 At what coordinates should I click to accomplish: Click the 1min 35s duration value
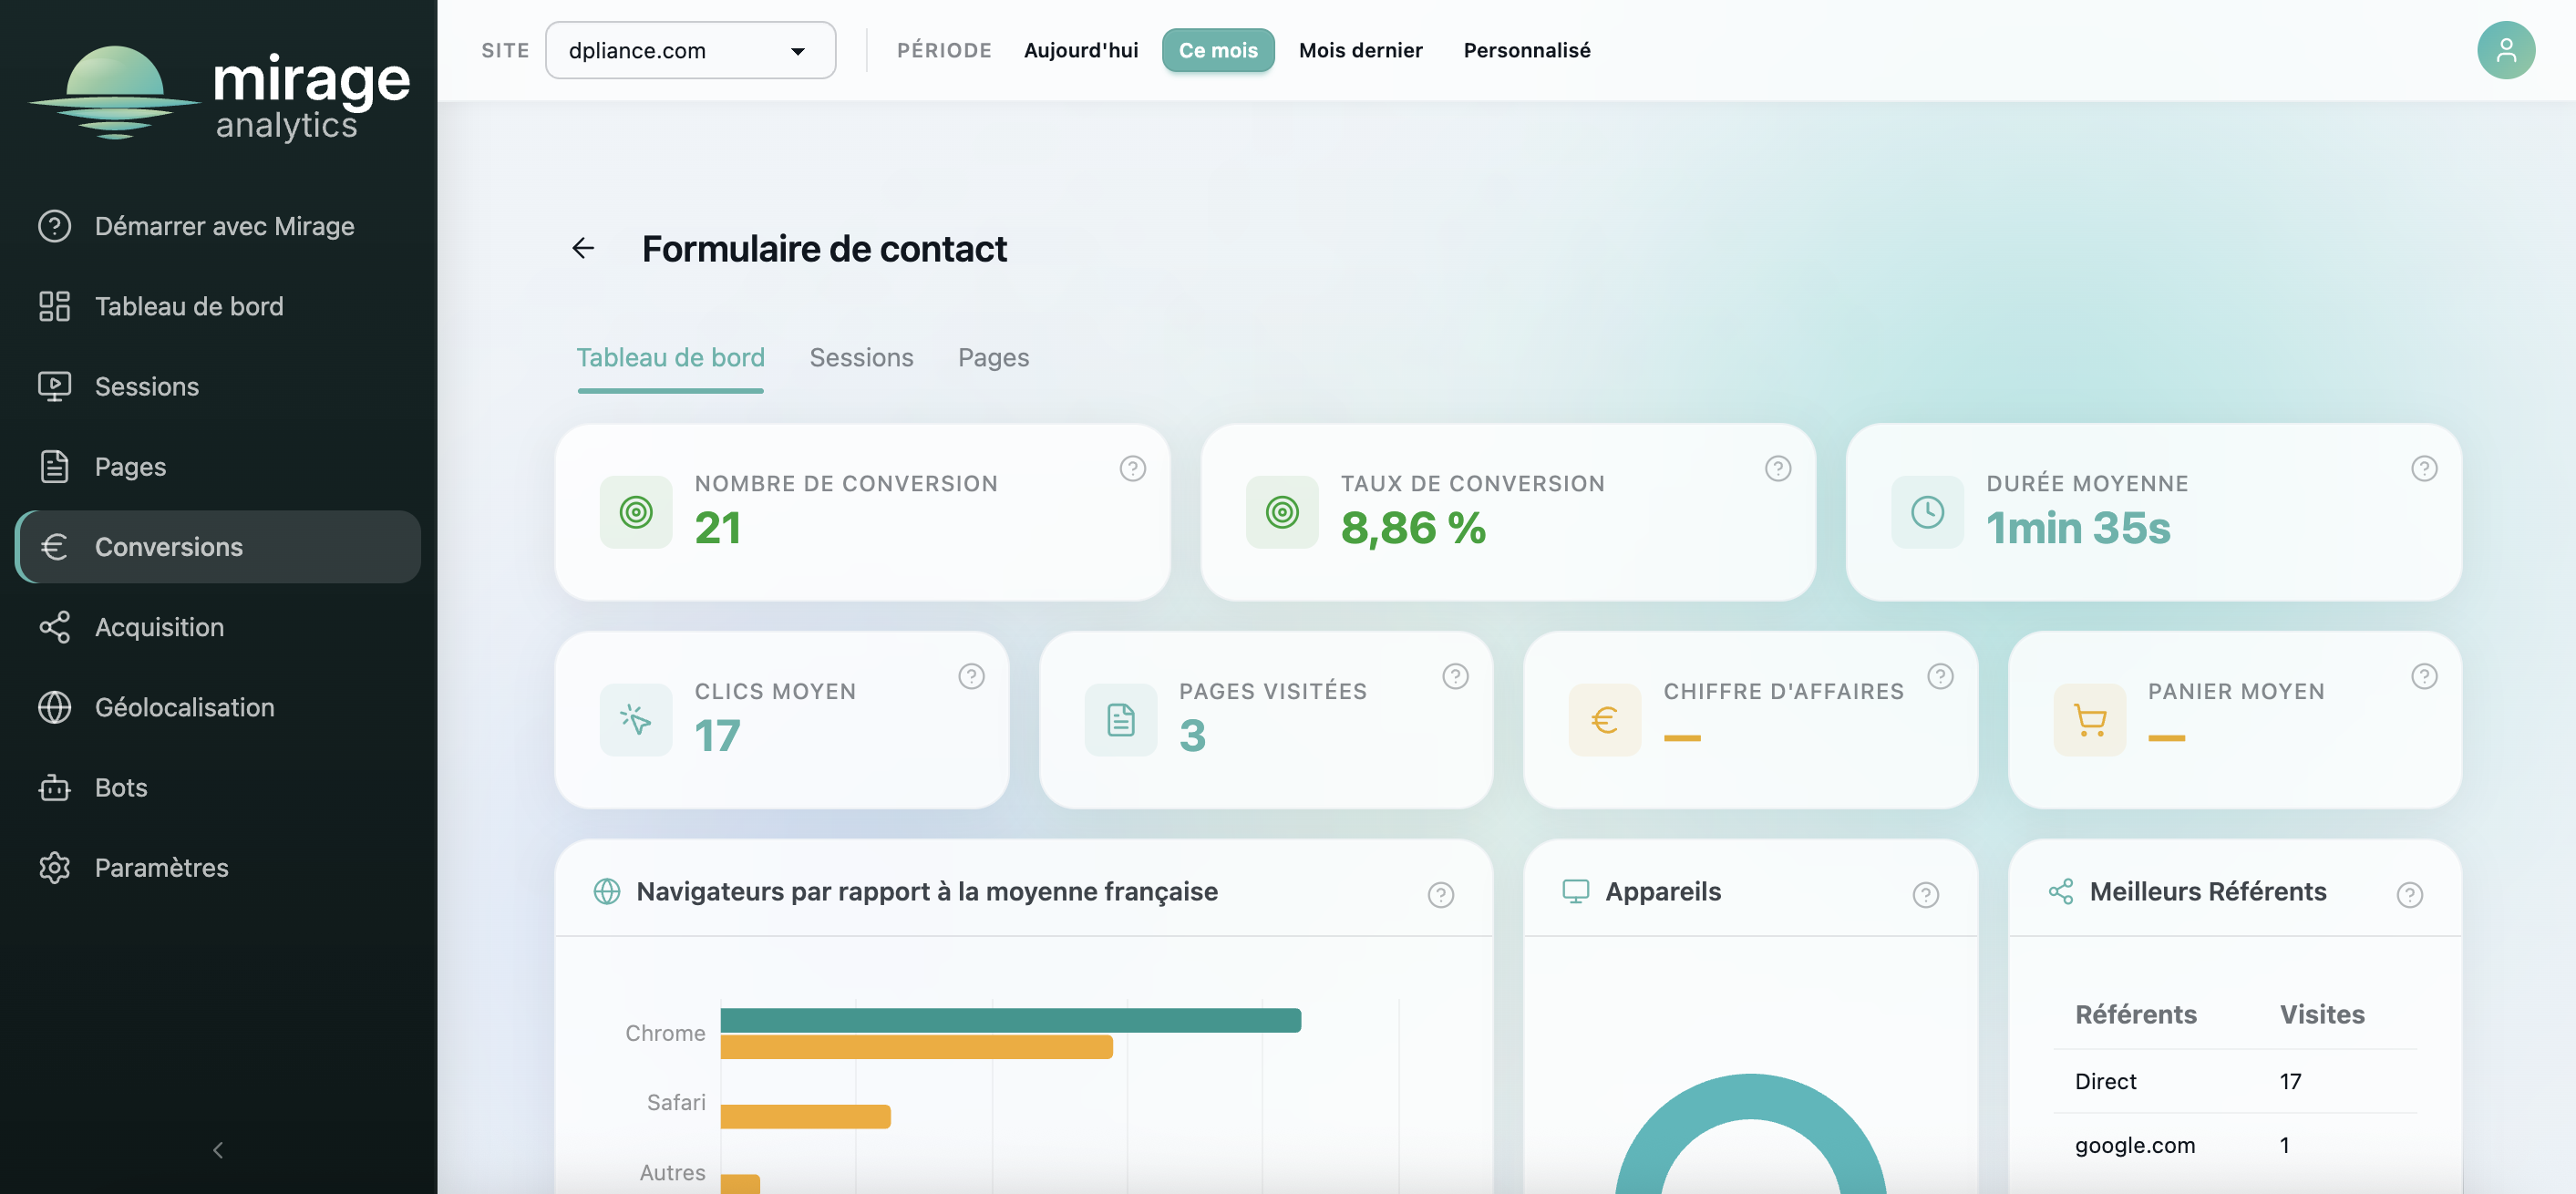click(2077, 527)
